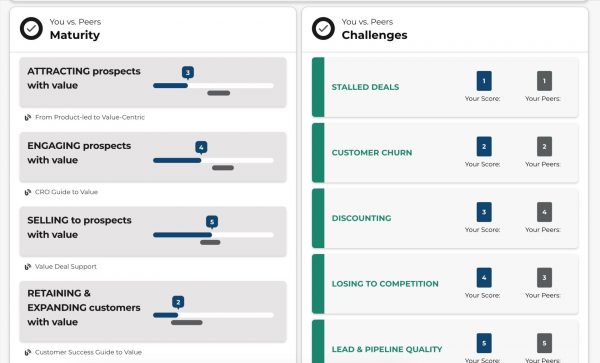Select the STALLED DEALS challenge row
The height and width of the screenshot is (363, 600).
click(x=445, y=87)
